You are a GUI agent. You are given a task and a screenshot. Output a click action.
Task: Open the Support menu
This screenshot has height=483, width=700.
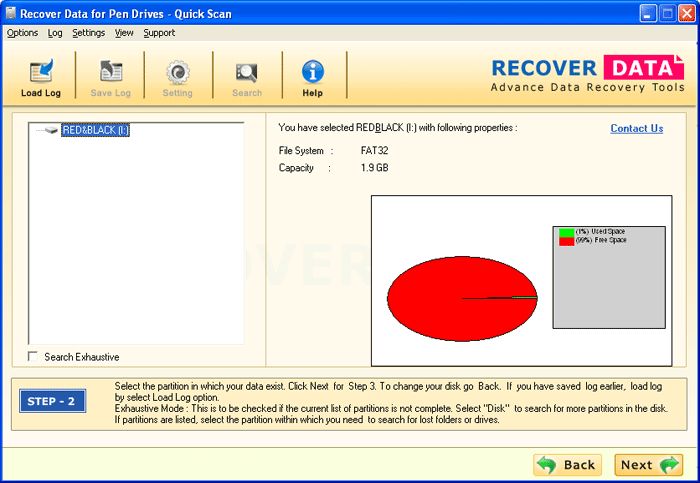pos(159,33)
